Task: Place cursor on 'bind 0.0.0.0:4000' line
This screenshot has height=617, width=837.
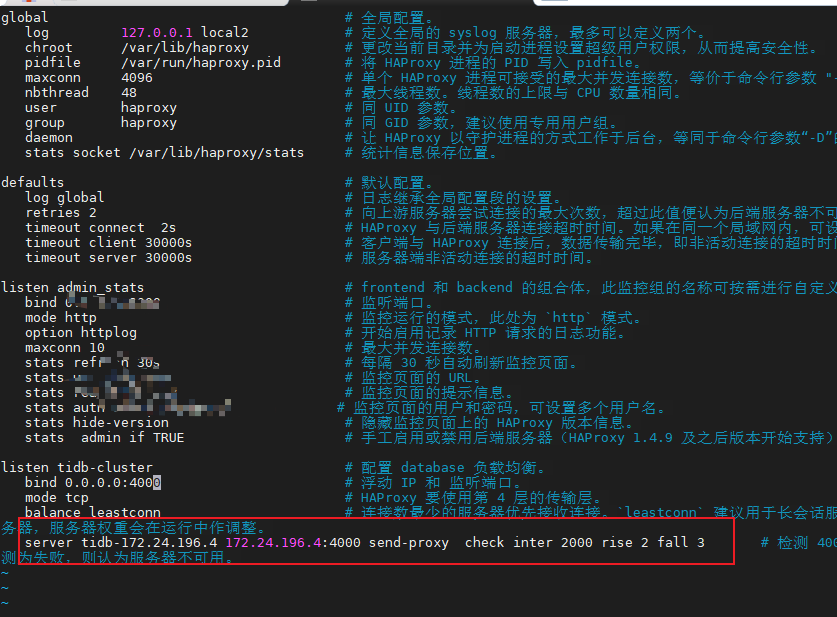Action: click(x=93, y=482)
